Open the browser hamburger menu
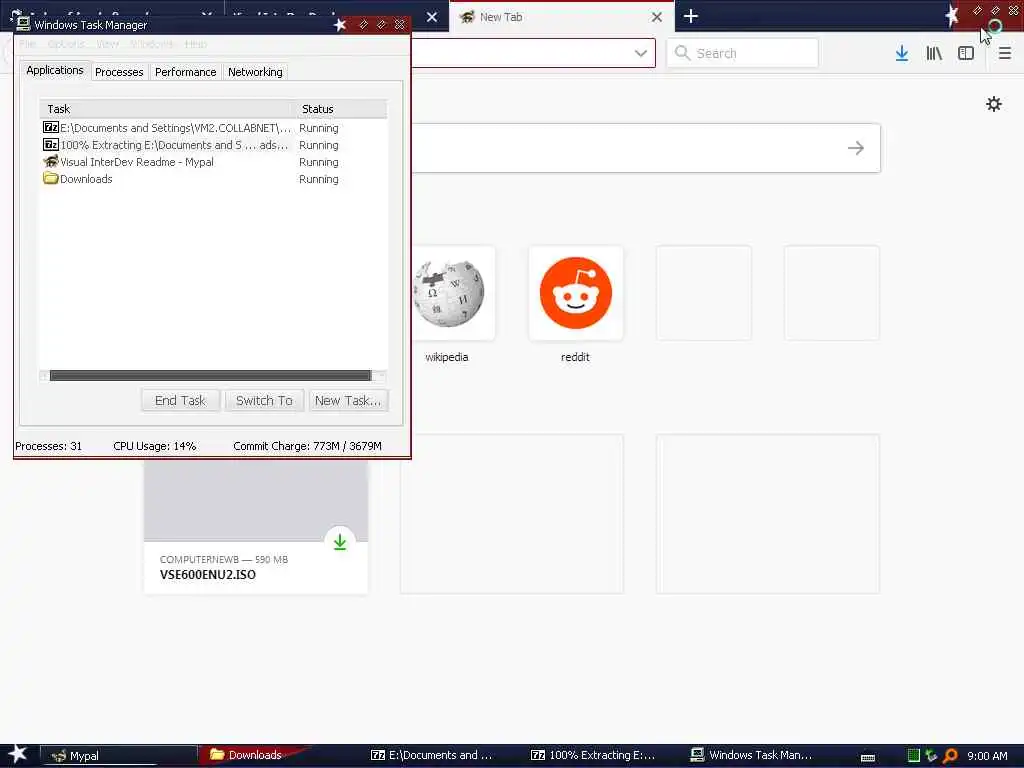Viewport: 1024px width, 768px height. [x=1004, y=53]
